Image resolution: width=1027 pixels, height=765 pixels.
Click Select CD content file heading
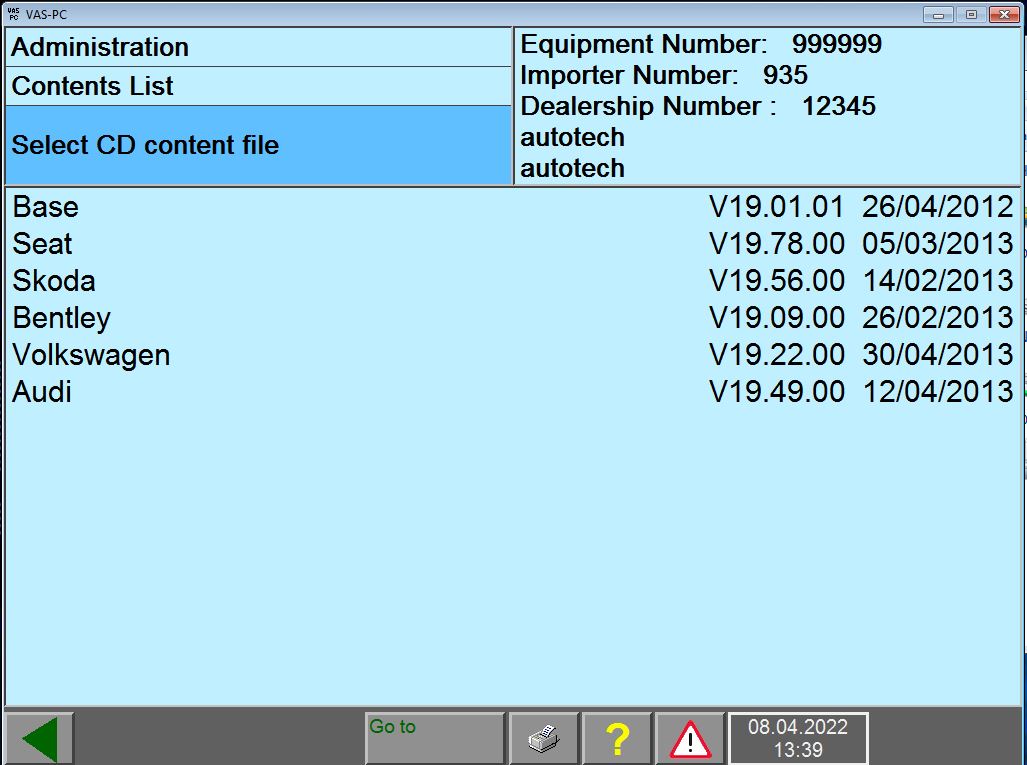[258, 145]
